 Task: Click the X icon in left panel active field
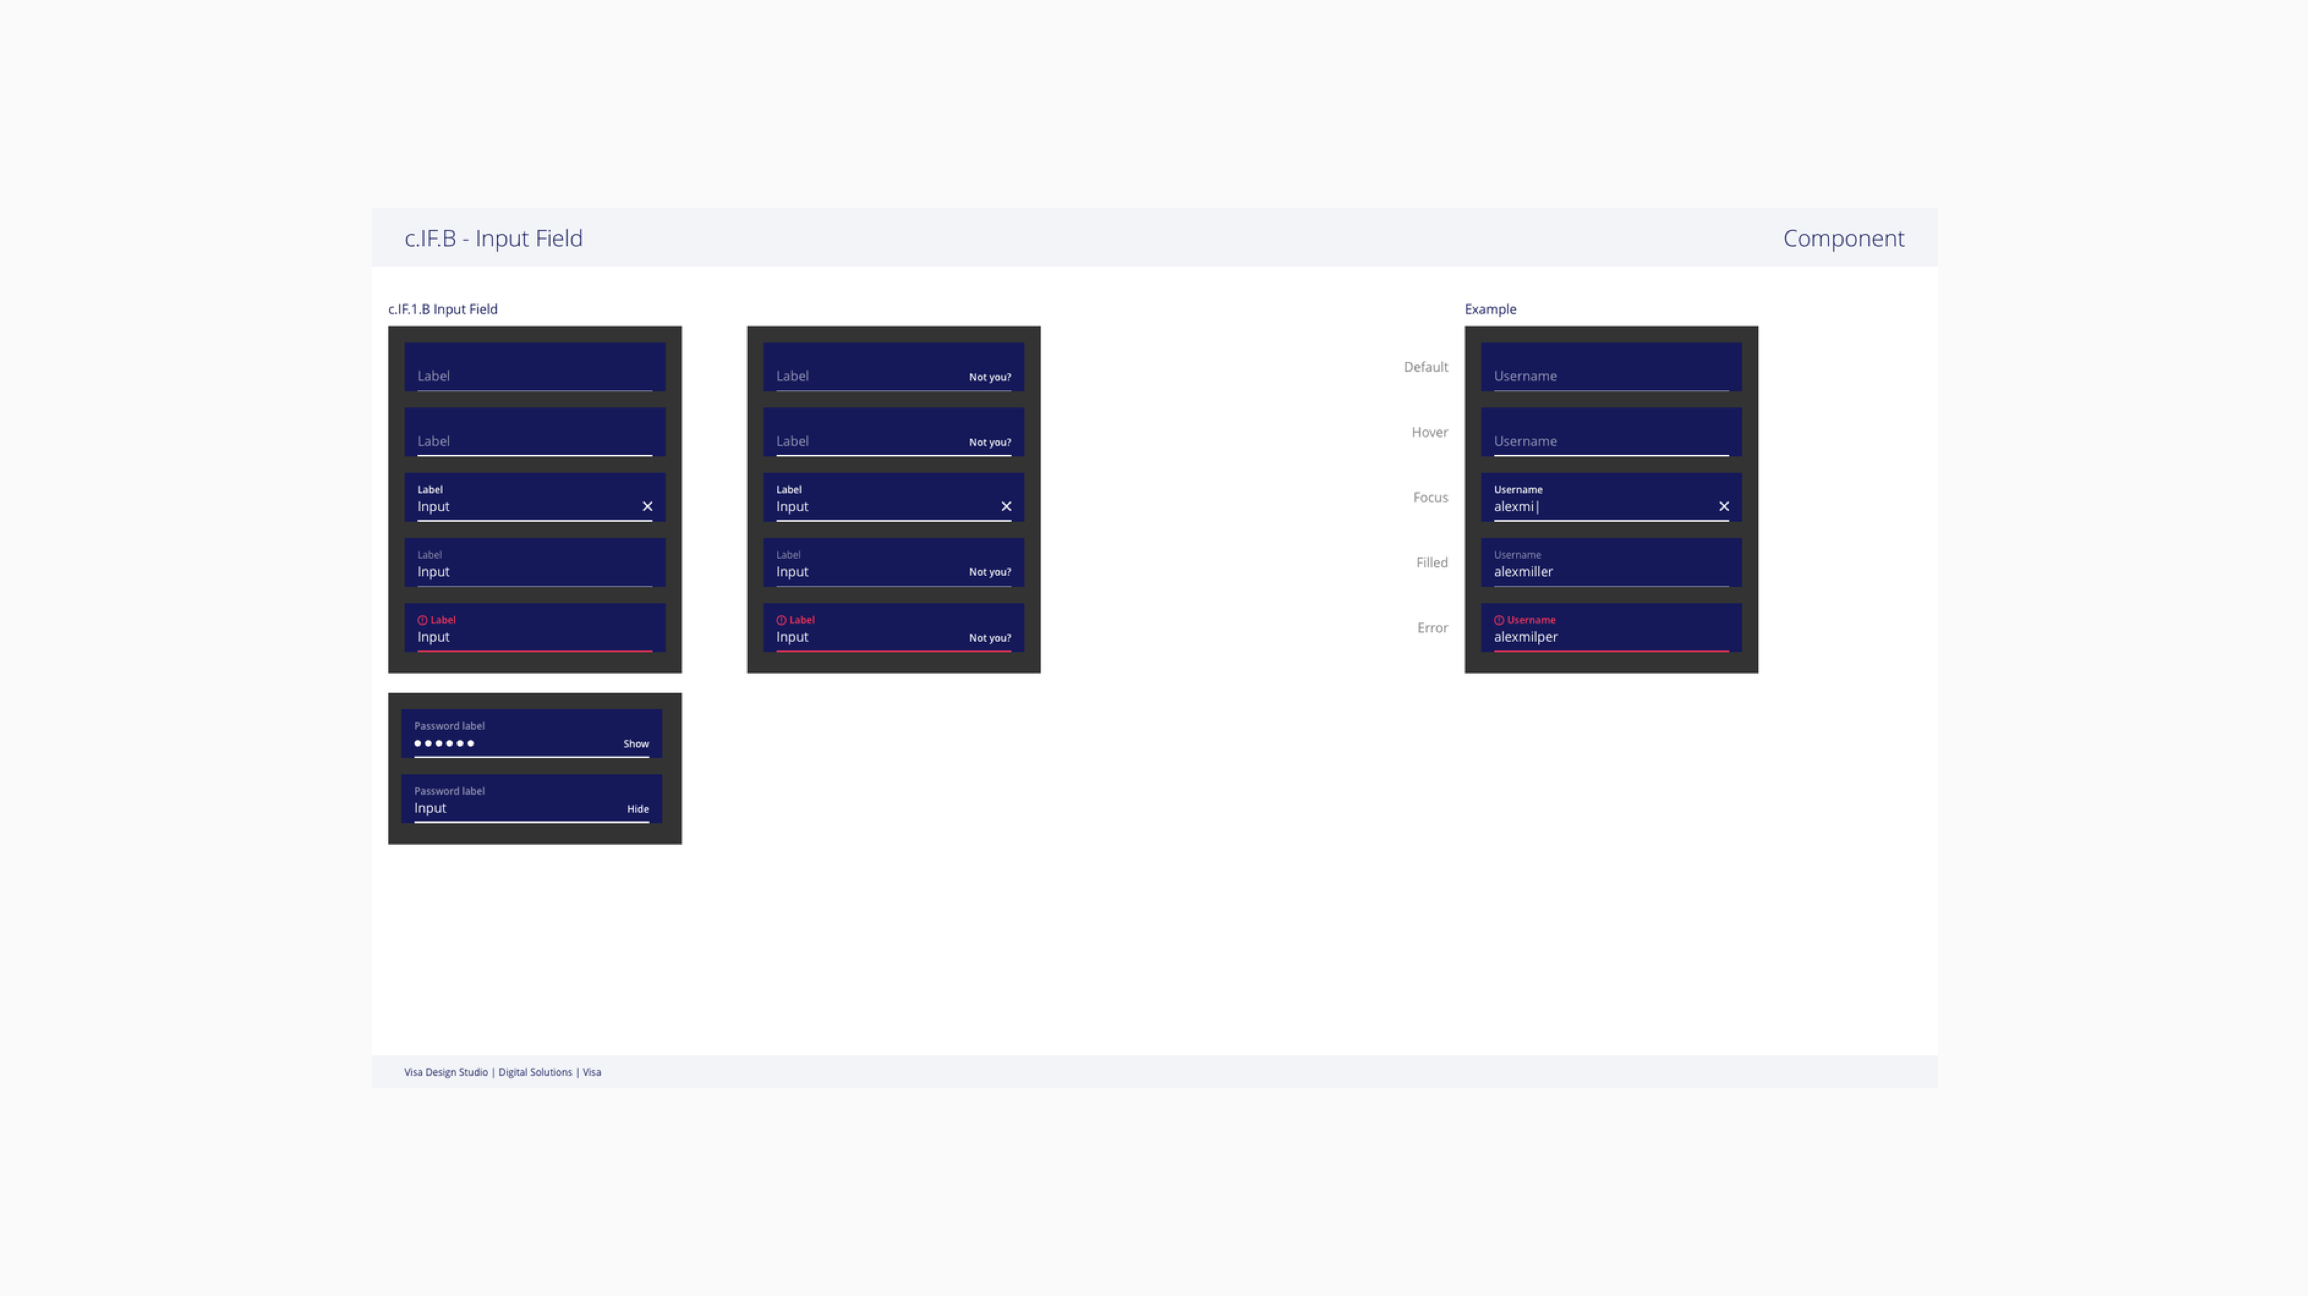point(645,505)
